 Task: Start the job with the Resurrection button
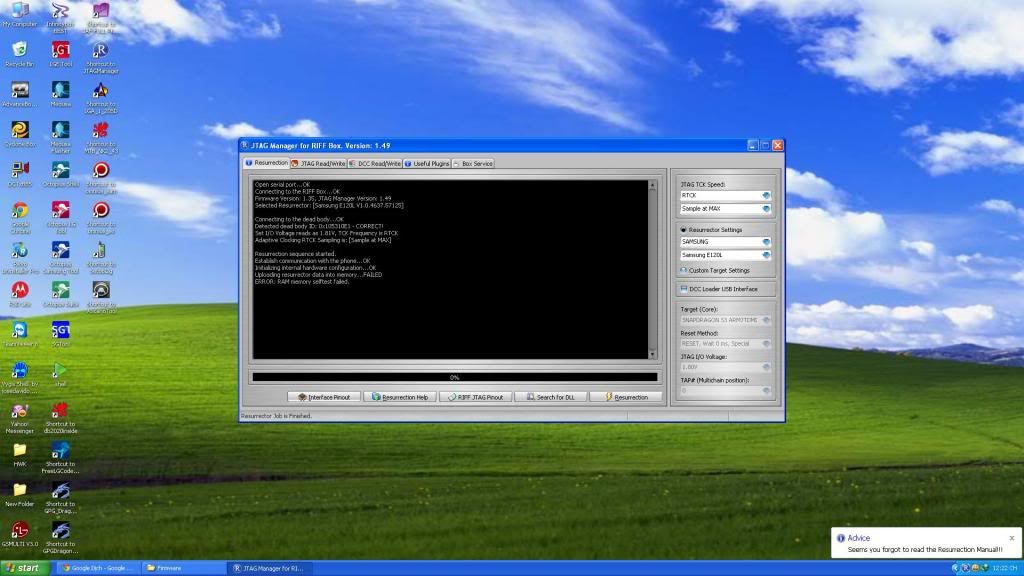[626, 397]
